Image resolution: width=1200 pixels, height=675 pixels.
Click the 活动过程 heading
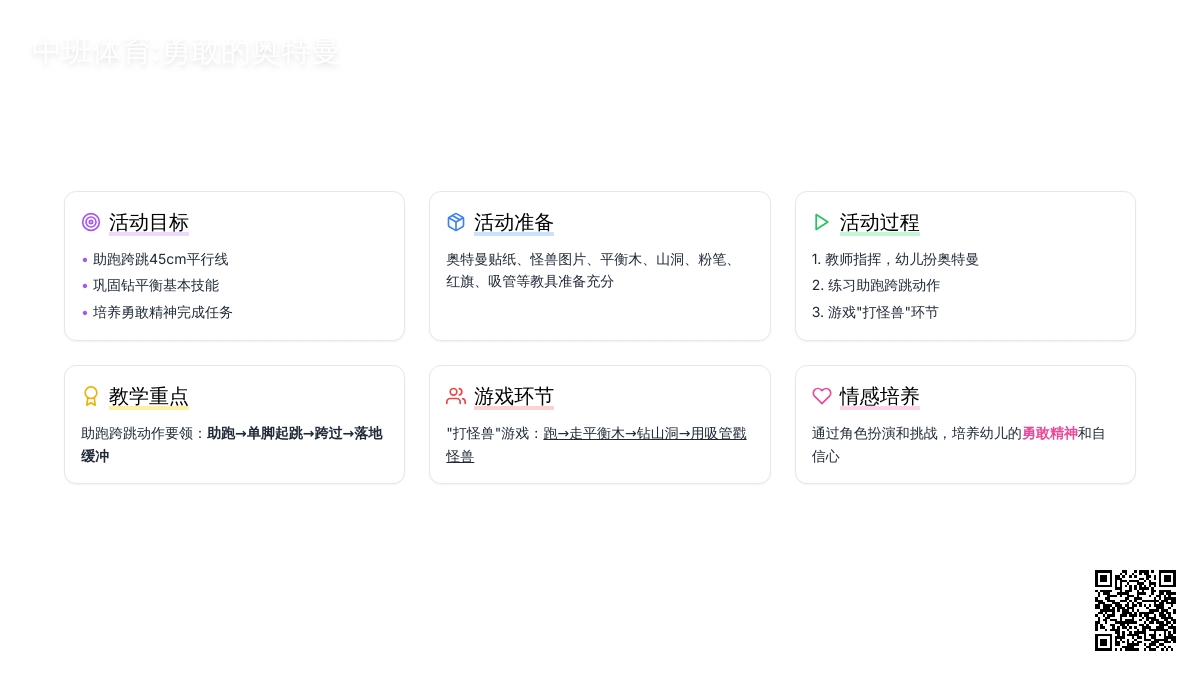880,222
